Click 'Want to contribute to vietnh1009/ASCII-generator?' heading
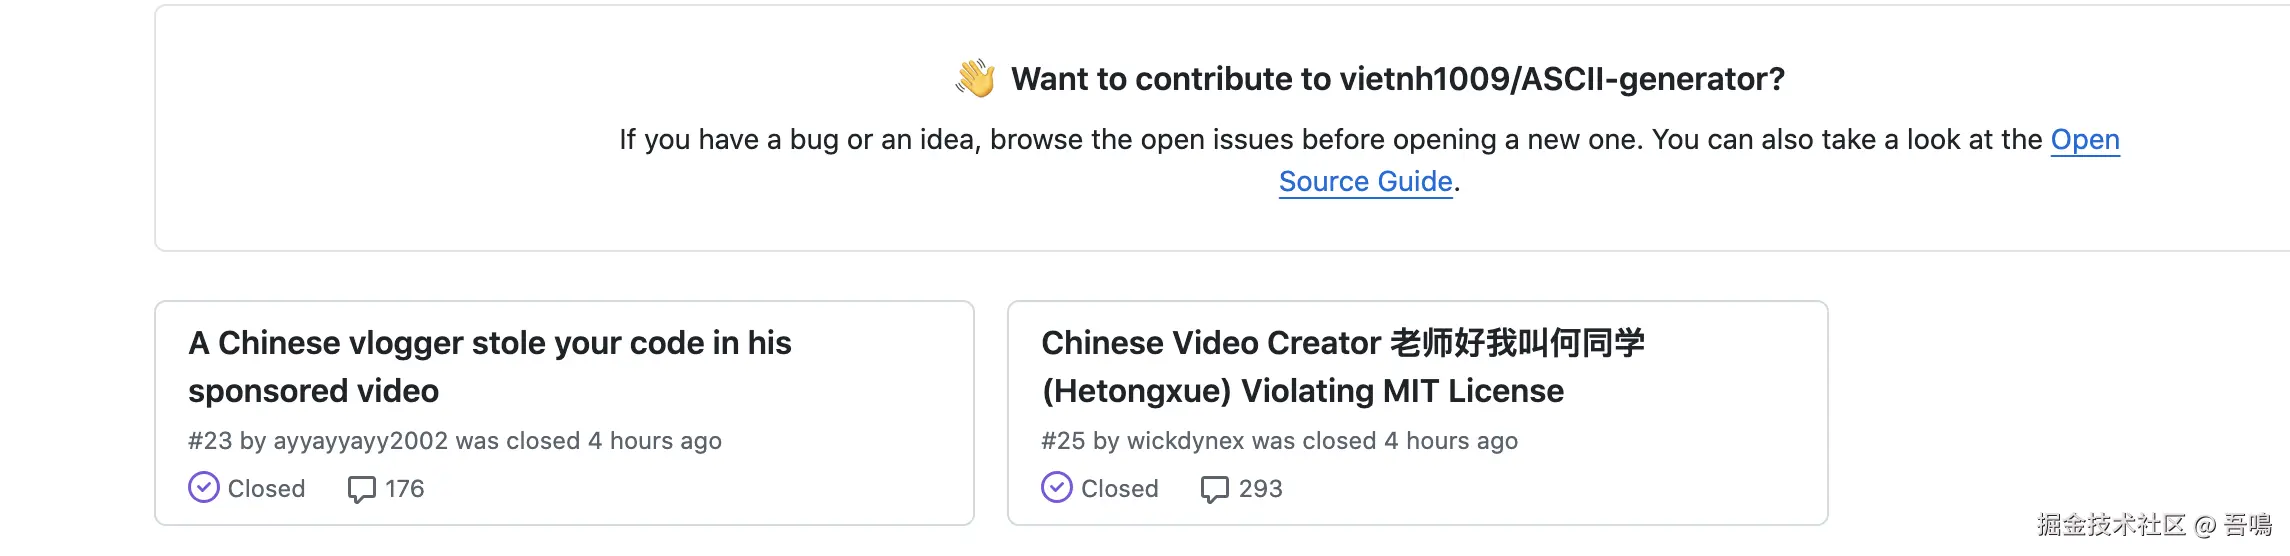This screenshot has height=556, width=2290. point(1397,79)
